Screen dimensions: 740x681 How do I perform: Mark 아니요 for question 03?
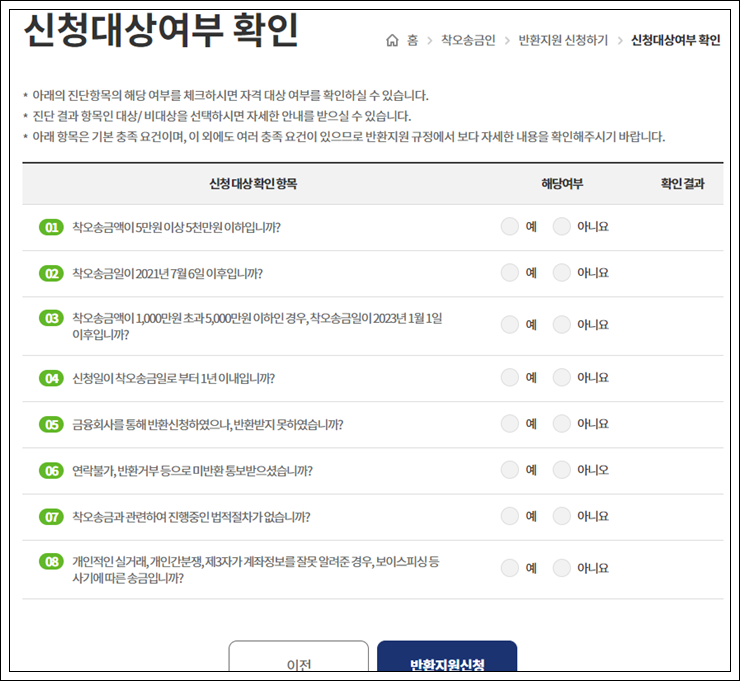pyautogui.click(x=562, y=325)
